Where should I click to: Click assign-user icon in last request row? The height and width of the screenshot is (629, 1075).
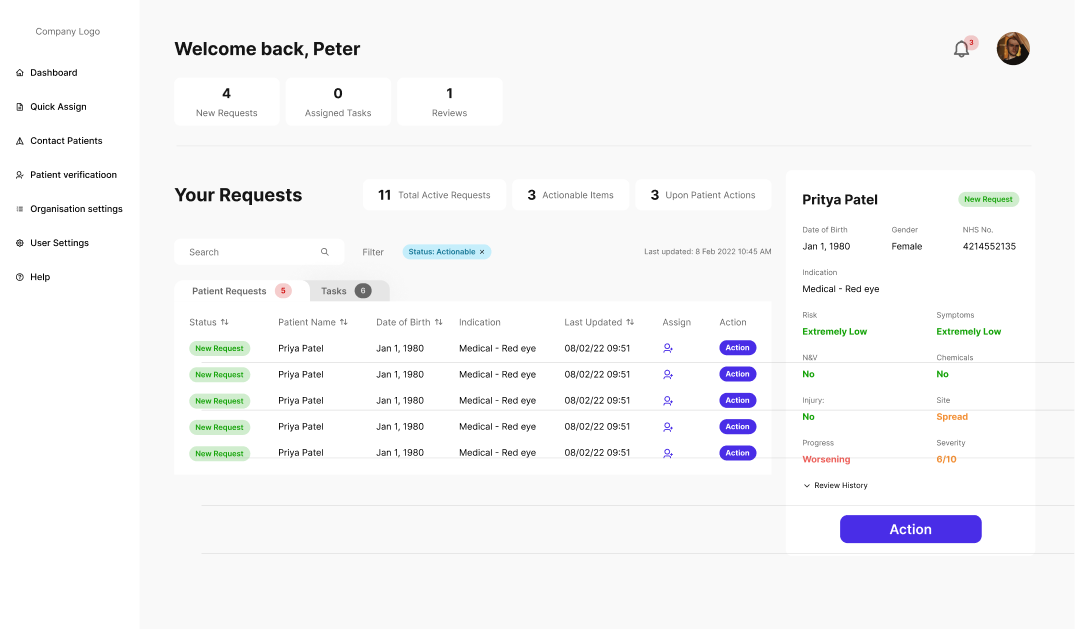668,453
